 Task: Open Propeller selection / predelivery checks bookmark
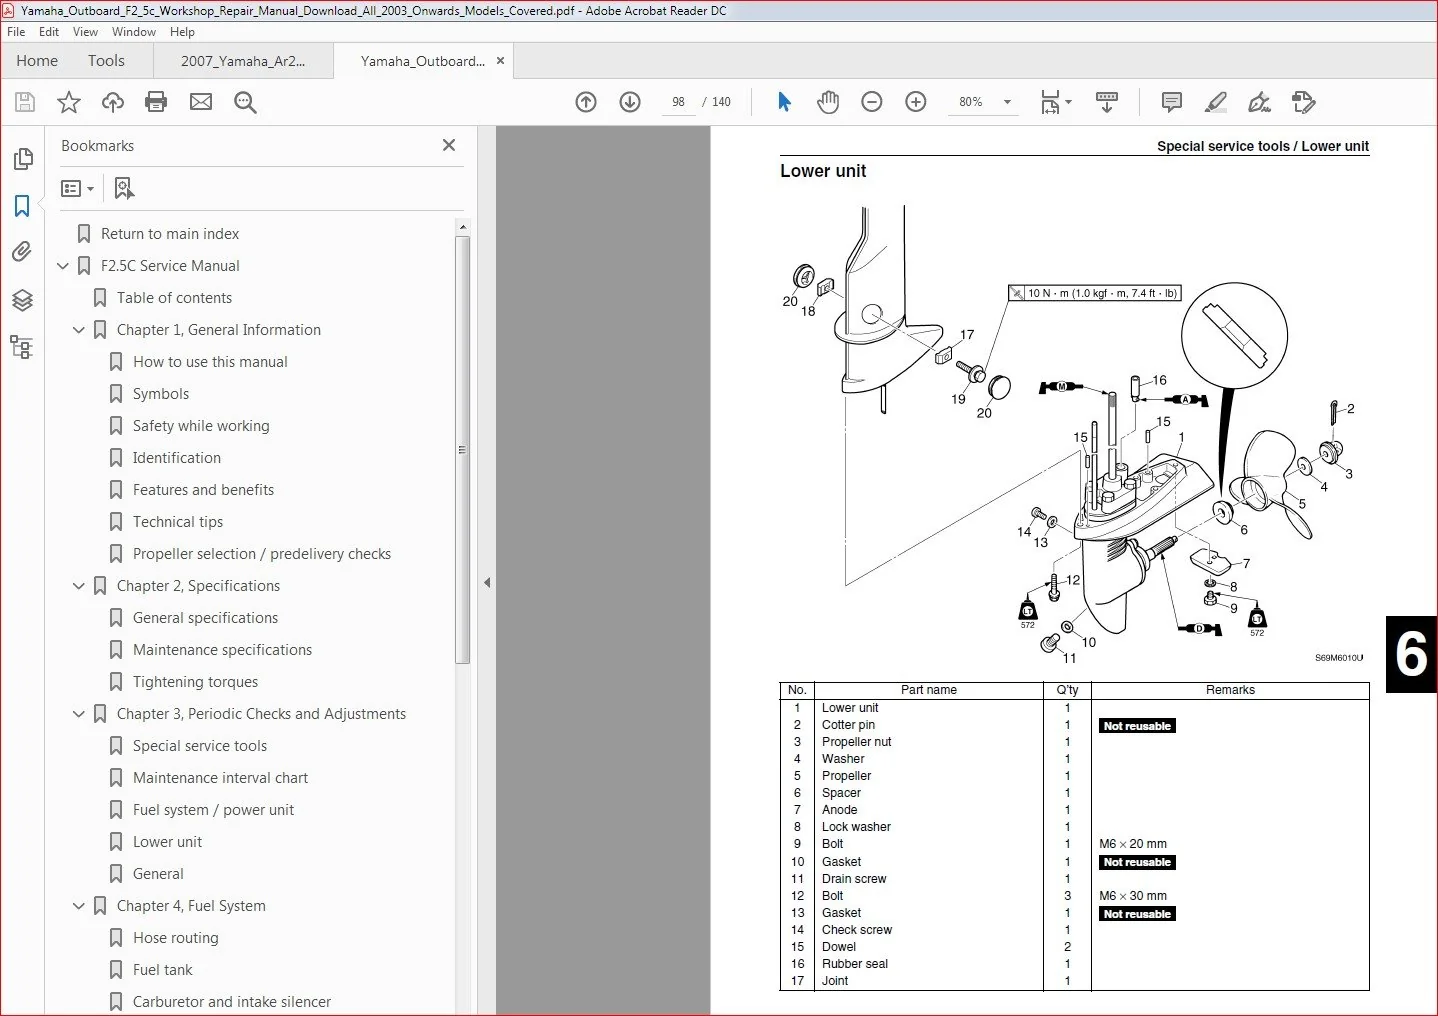coord(262,554)
